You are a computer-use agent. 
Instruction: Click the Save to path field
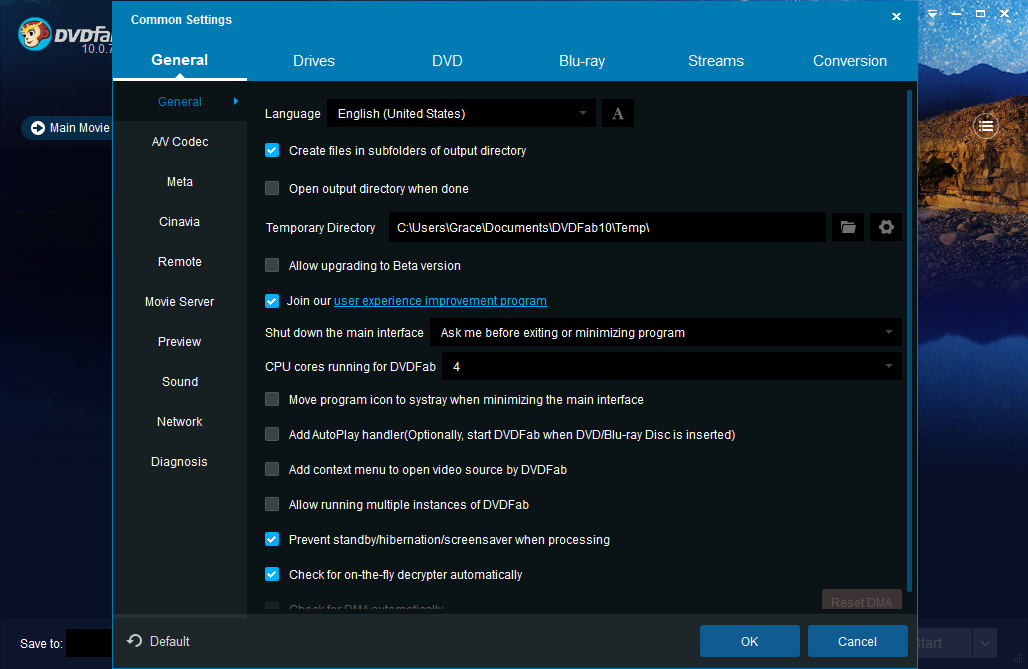(x=90, y=643)
